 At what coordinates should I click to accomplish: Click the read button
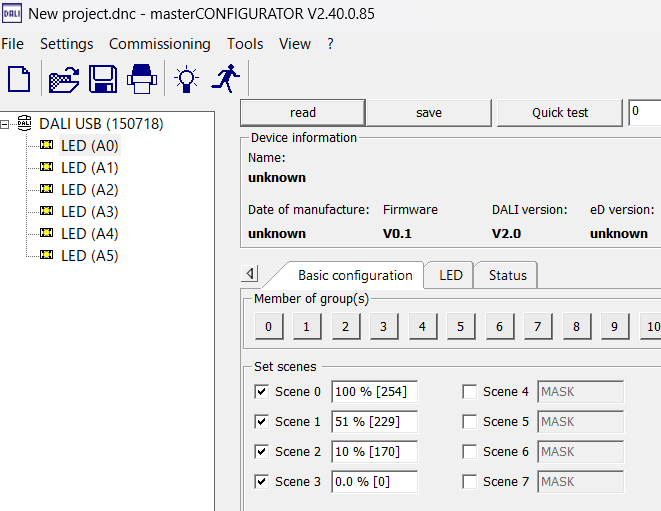tap(303, 113)
